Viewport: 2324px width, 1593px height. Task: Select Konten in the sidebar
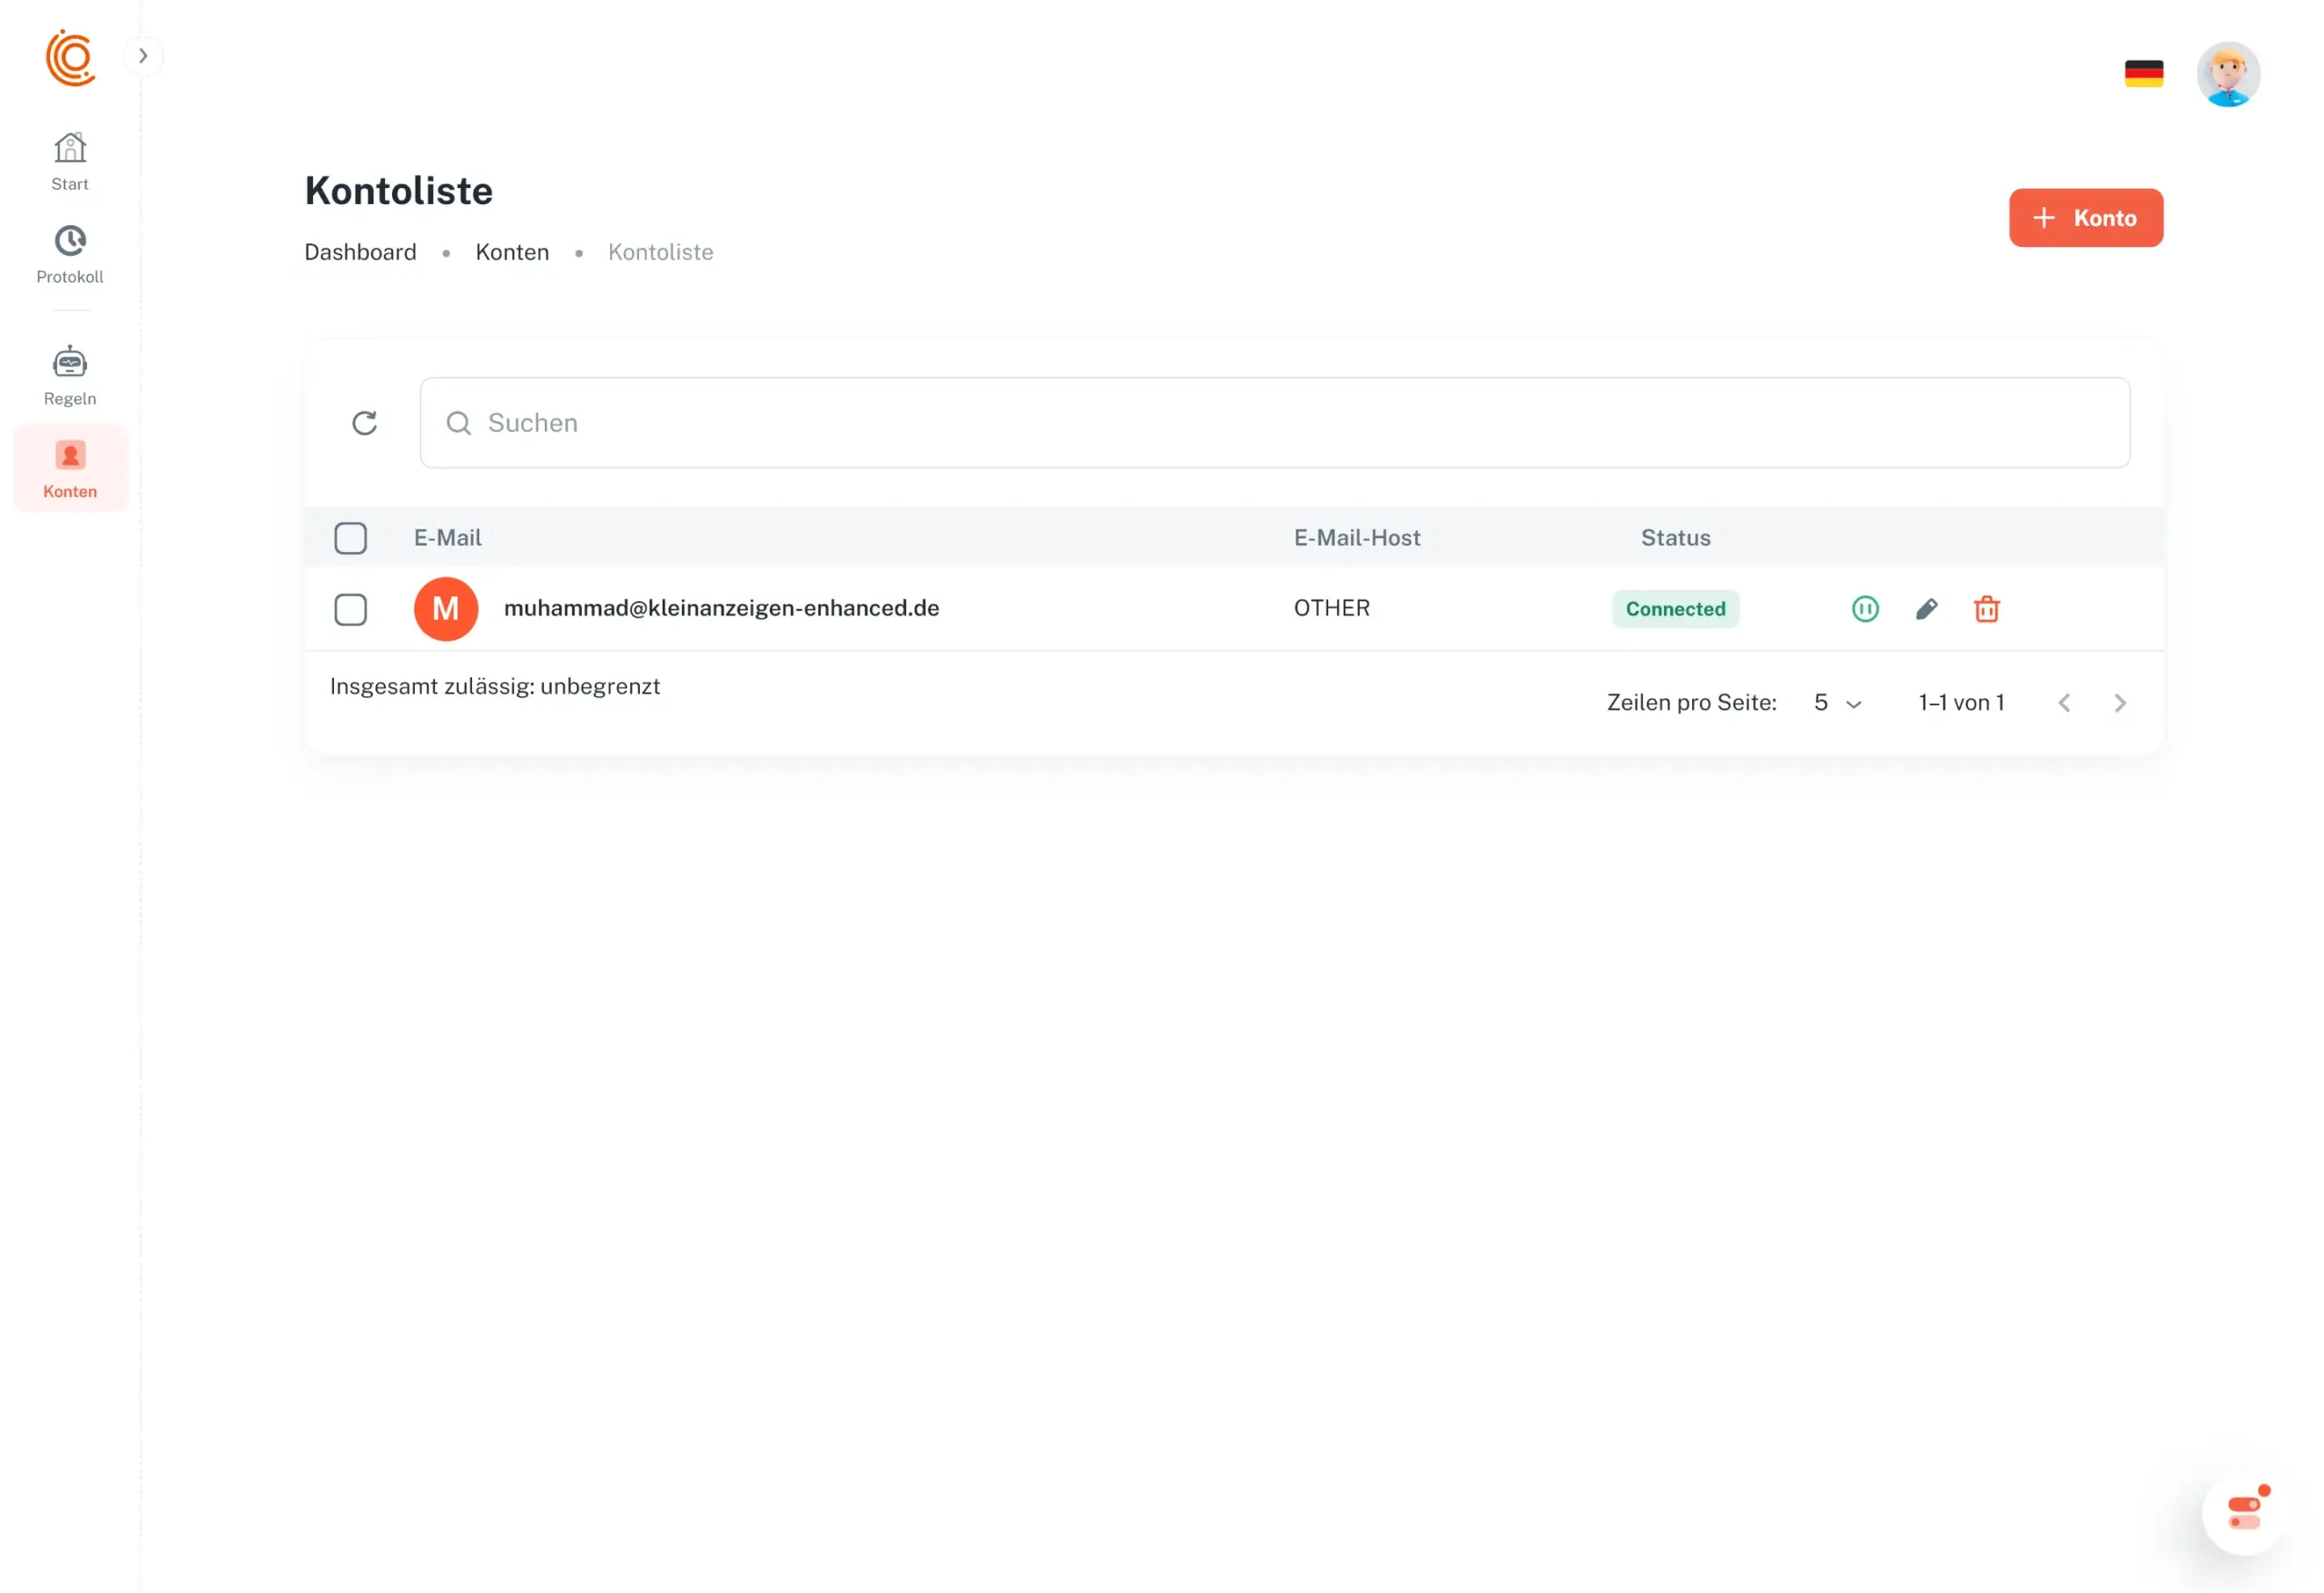tap(70, 468)
